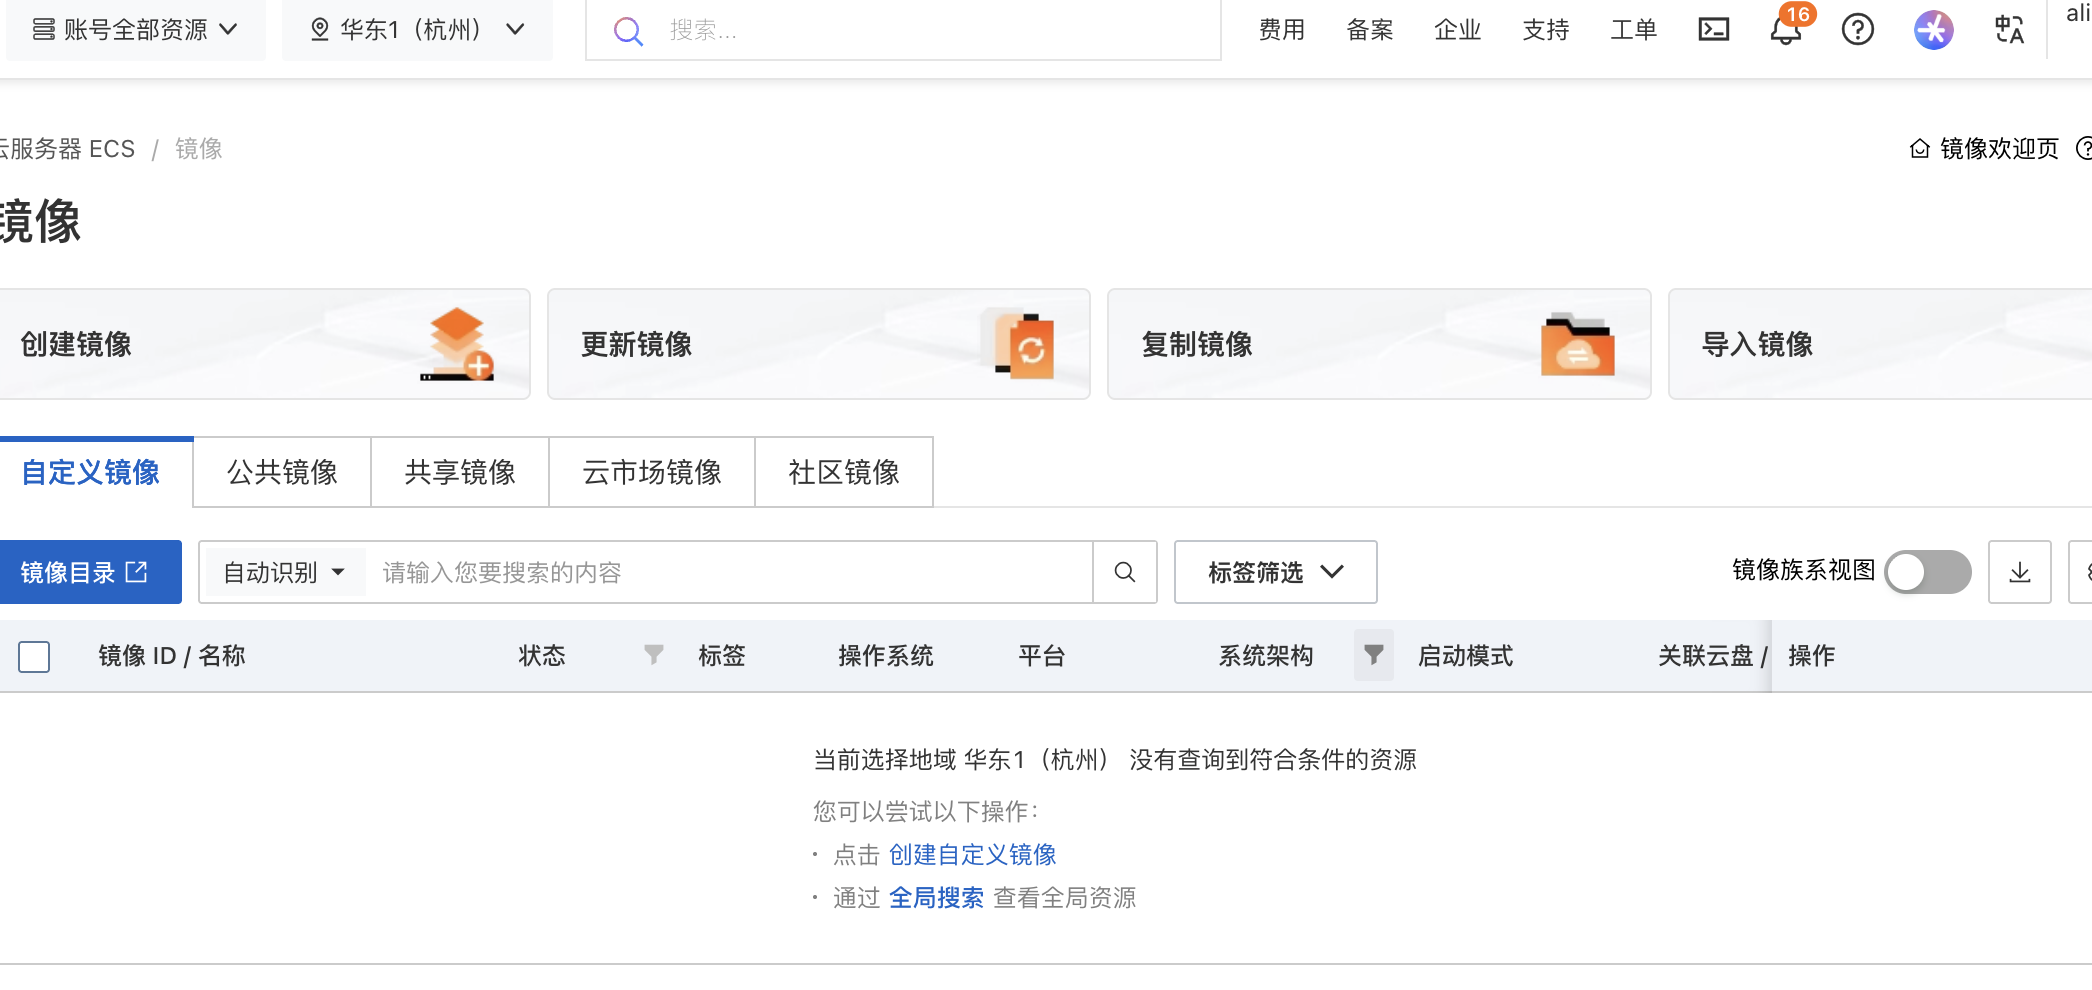Toggle the 镜像族系视图 switch
The image size is (2092, 990).
coord(1927,572)
